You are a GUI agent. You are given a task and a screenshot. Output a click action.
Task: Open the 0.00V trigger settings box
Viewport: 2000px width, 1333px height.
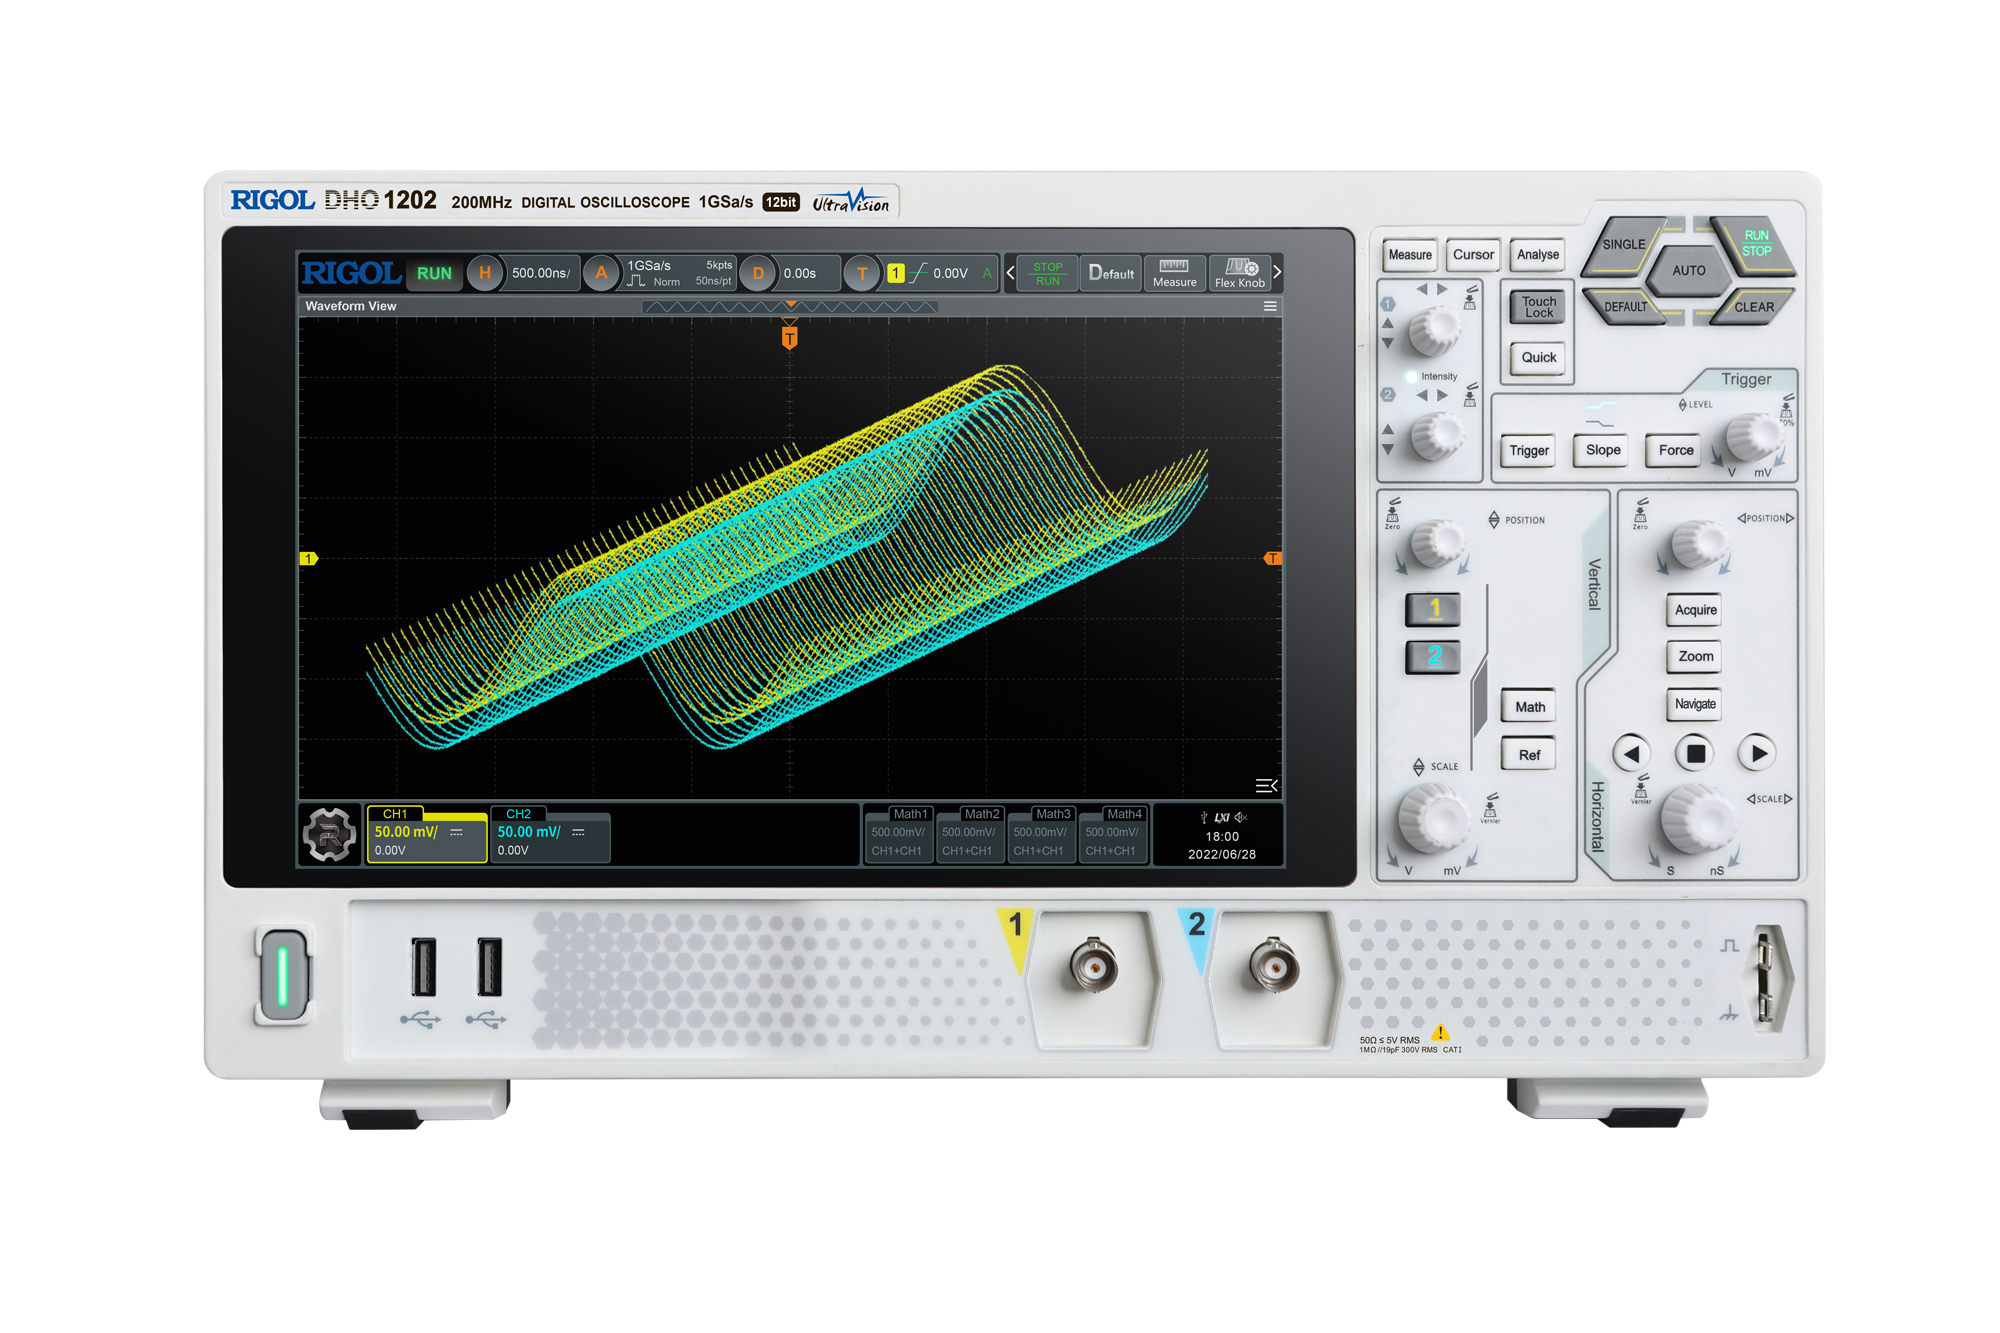point(940,273)
